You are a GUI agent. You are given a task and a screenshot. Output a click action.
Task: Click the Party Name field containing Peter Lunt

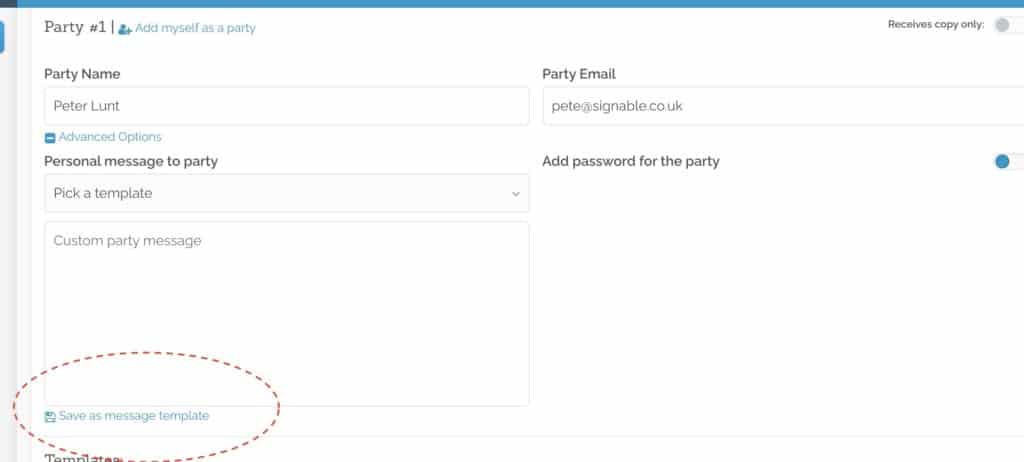[x=286, y=106]
